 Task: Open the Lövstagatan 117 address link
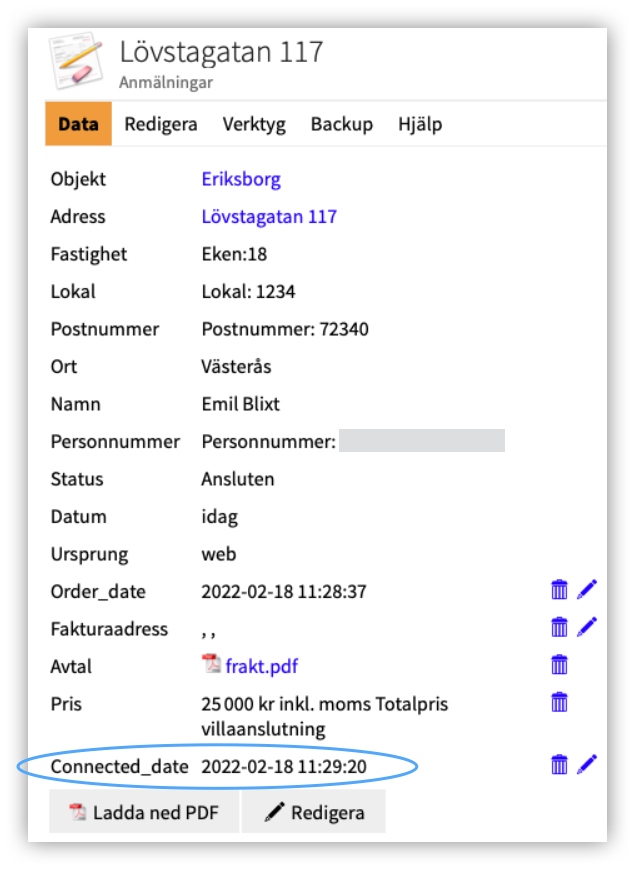click(269, 217)
